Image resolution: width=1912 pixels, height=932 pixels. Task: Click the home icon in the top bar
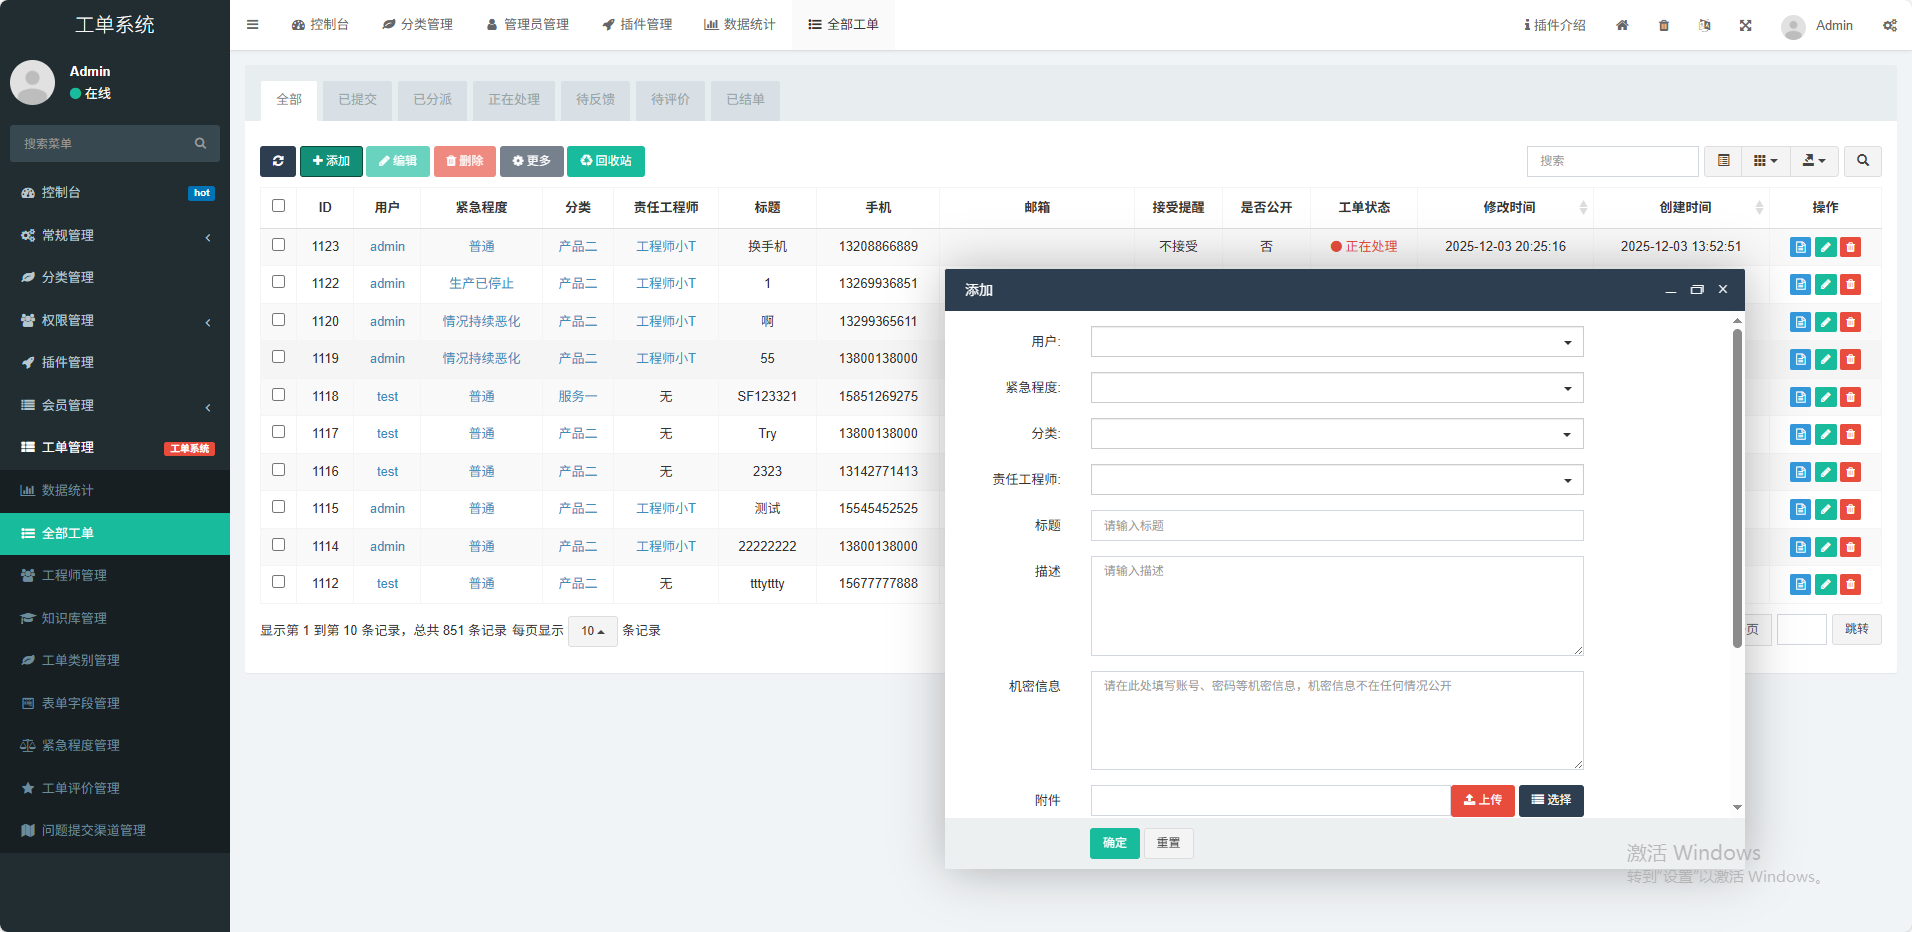[x=1622, y=25]
